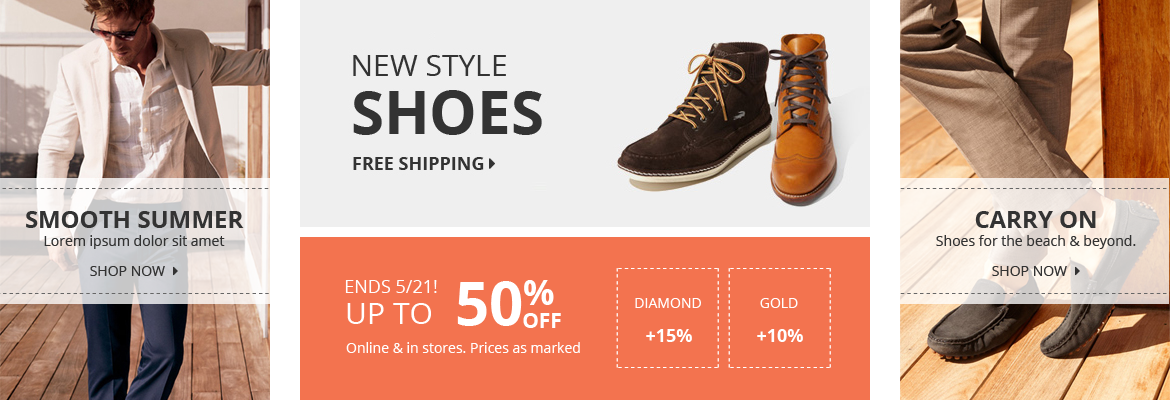Viewport: 1170px width, 400px height.
Task: Select the dark brown suede boot image
Action: 694,117
